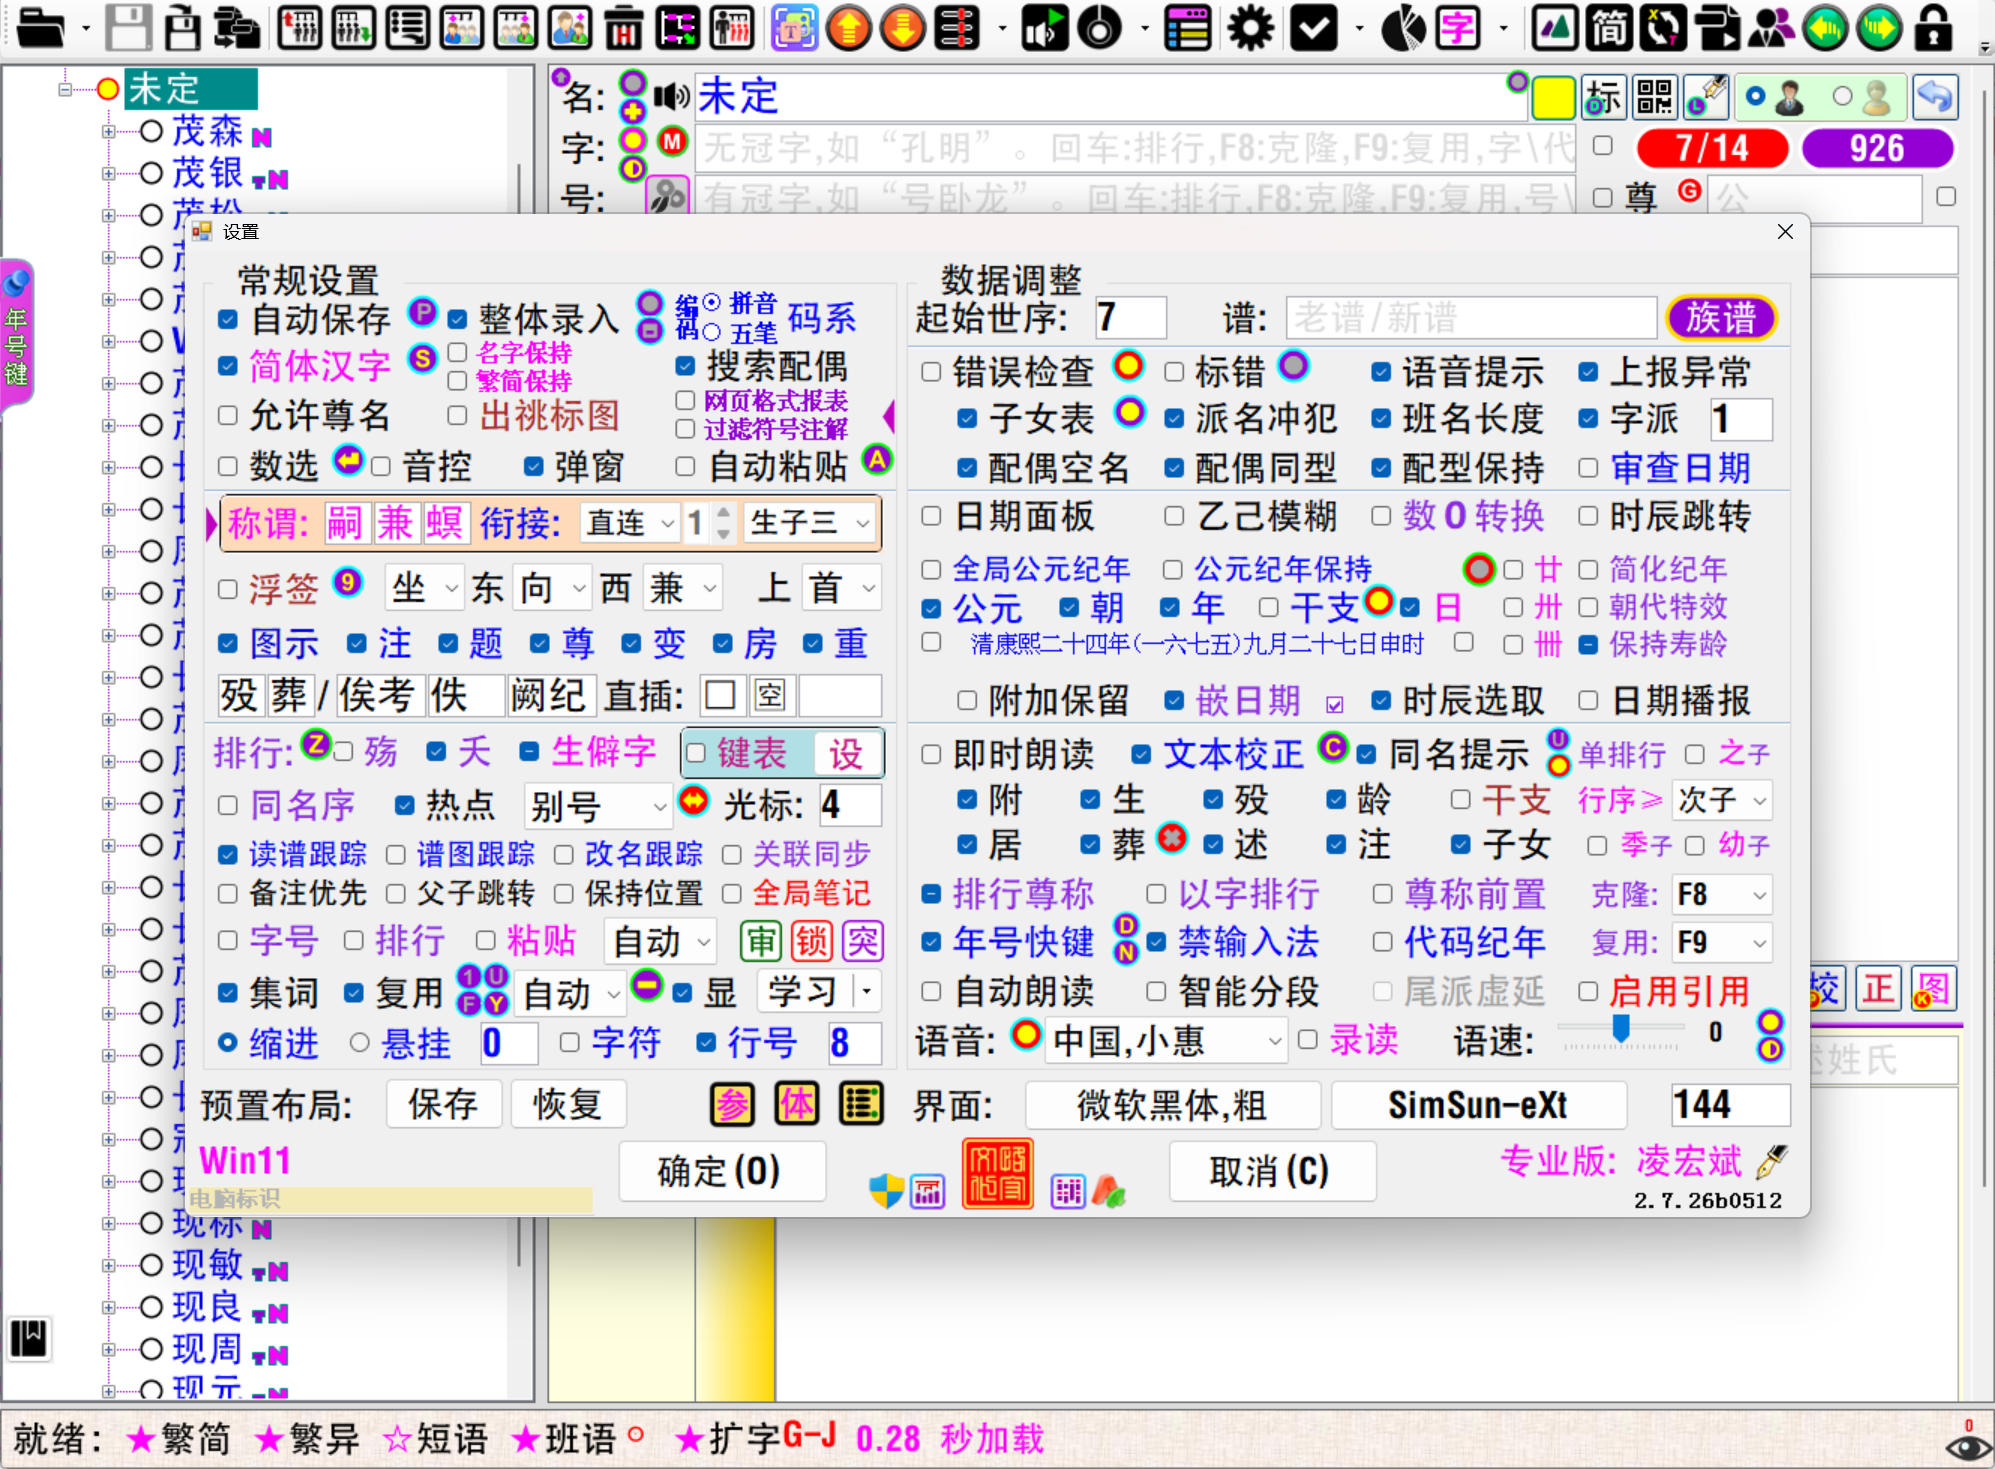Click the 确定(O) button
Screen dimensions: 1995x1469
721,1171
